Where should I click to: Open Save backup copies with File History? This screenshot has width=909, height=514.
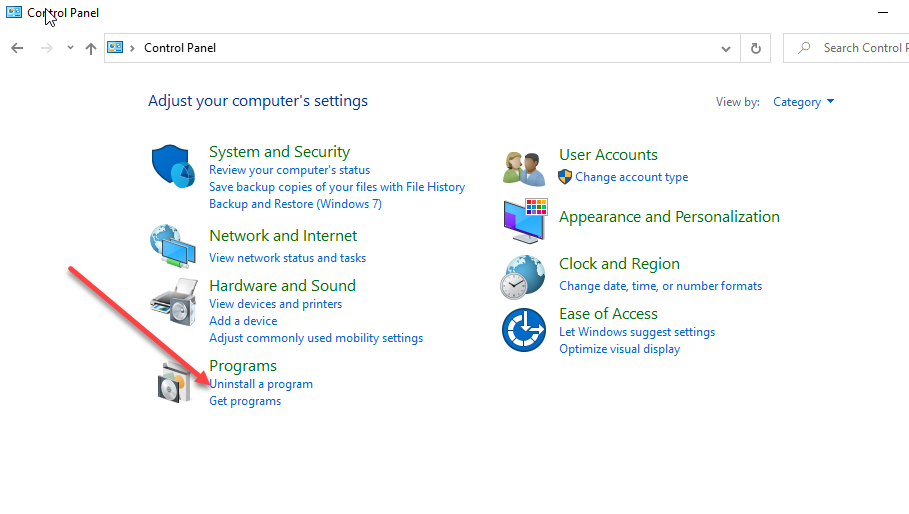[x=337, y=187]
